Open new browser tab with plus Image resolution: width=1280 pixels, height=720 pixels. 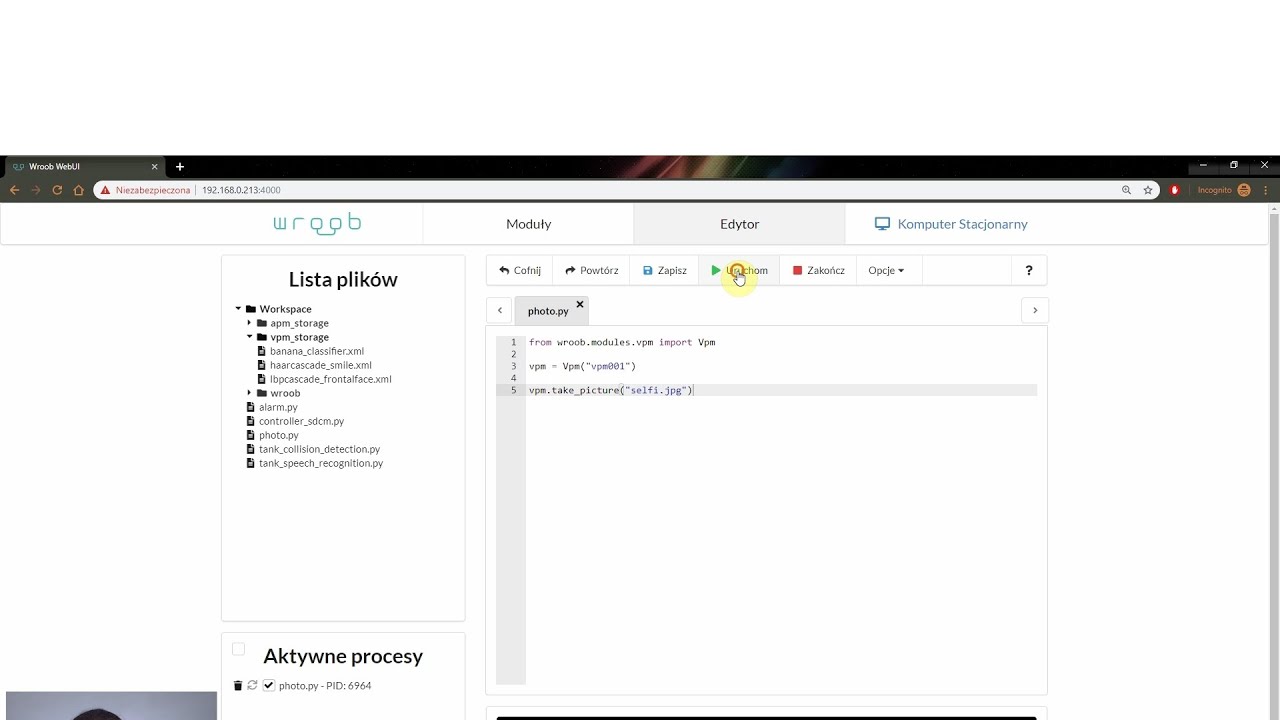coord(180,166)
